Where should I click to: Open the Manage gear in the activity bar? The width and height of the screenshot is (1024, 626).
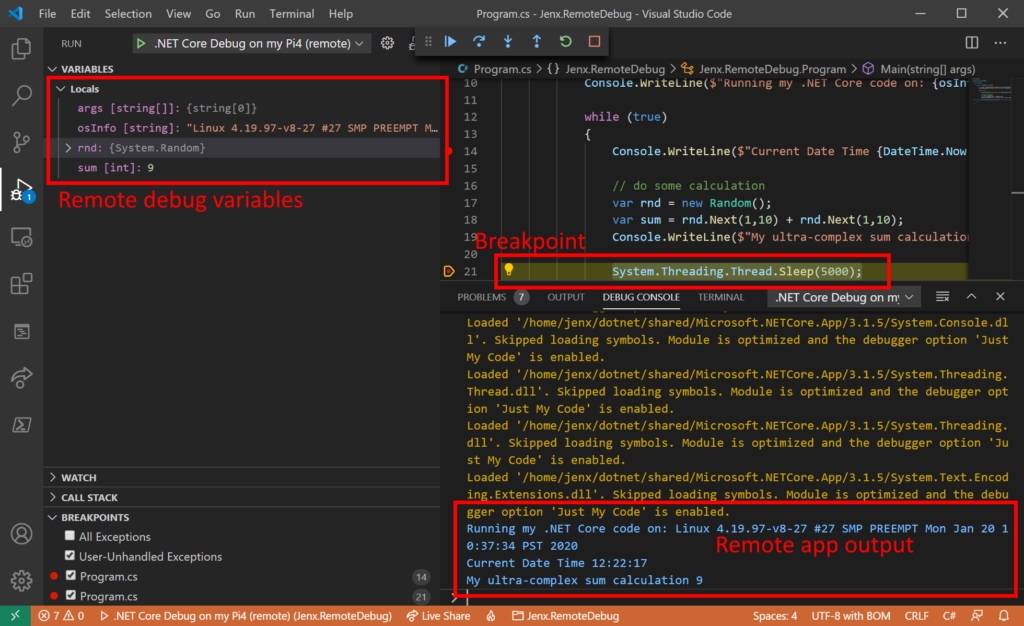(x=21, y=580)
